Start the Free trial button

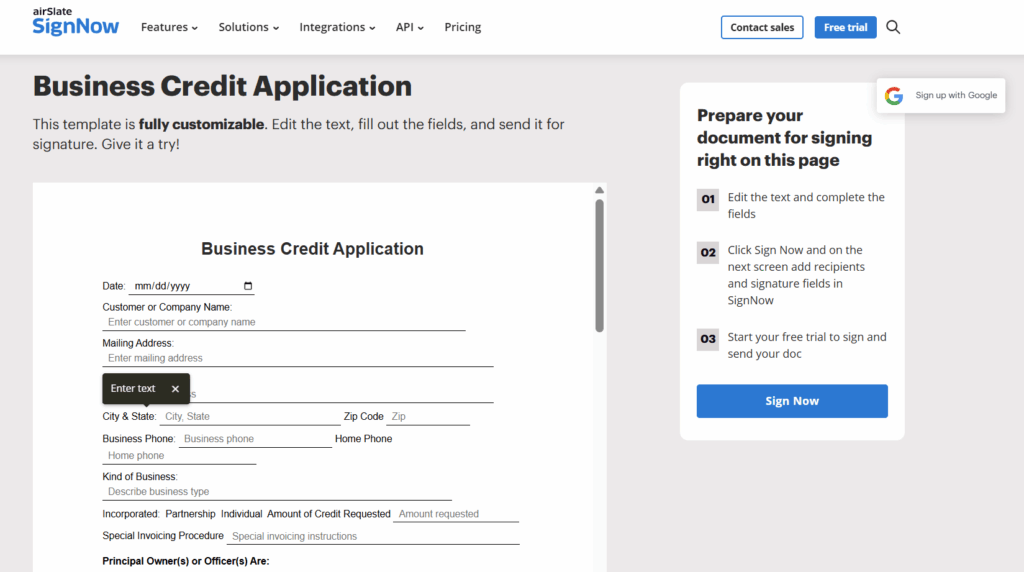[845, 27]
